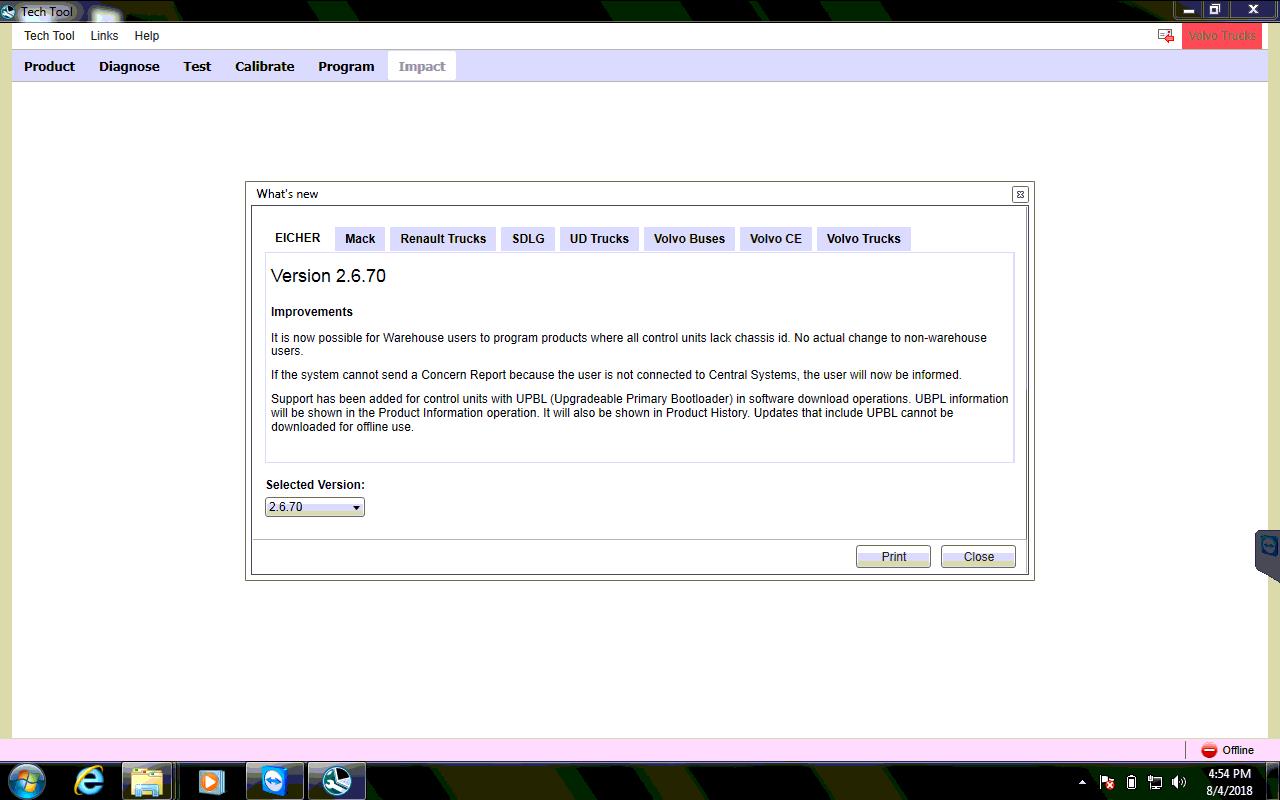The height and width of the screenshot is (800, 1280).
Task: Open the volume speaker icon
Action: [1179, 782]
